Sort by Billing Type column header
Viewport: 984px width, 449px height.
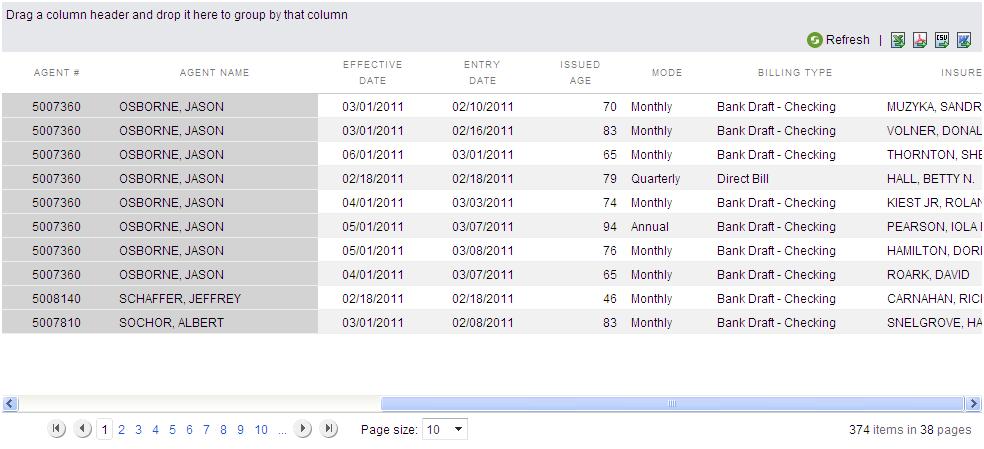point(794,73)
